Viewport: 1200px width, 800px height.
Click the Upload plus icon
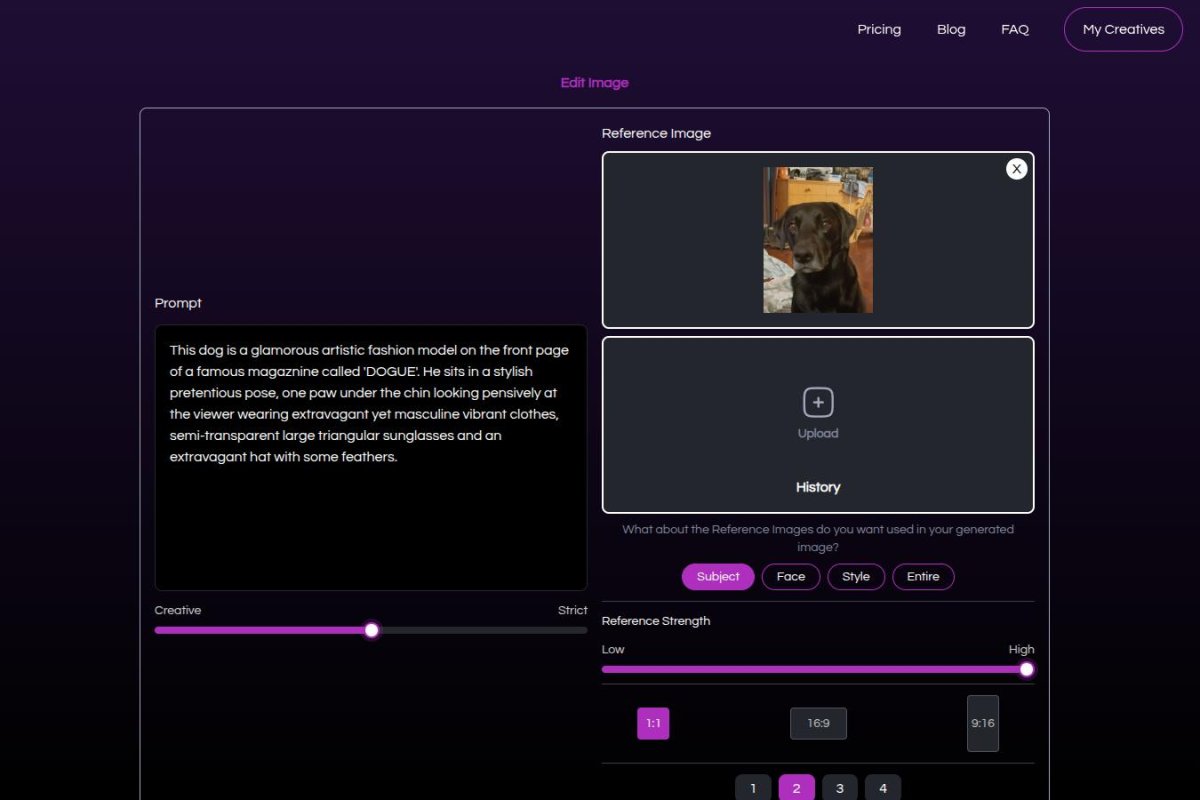pos(817,402)
